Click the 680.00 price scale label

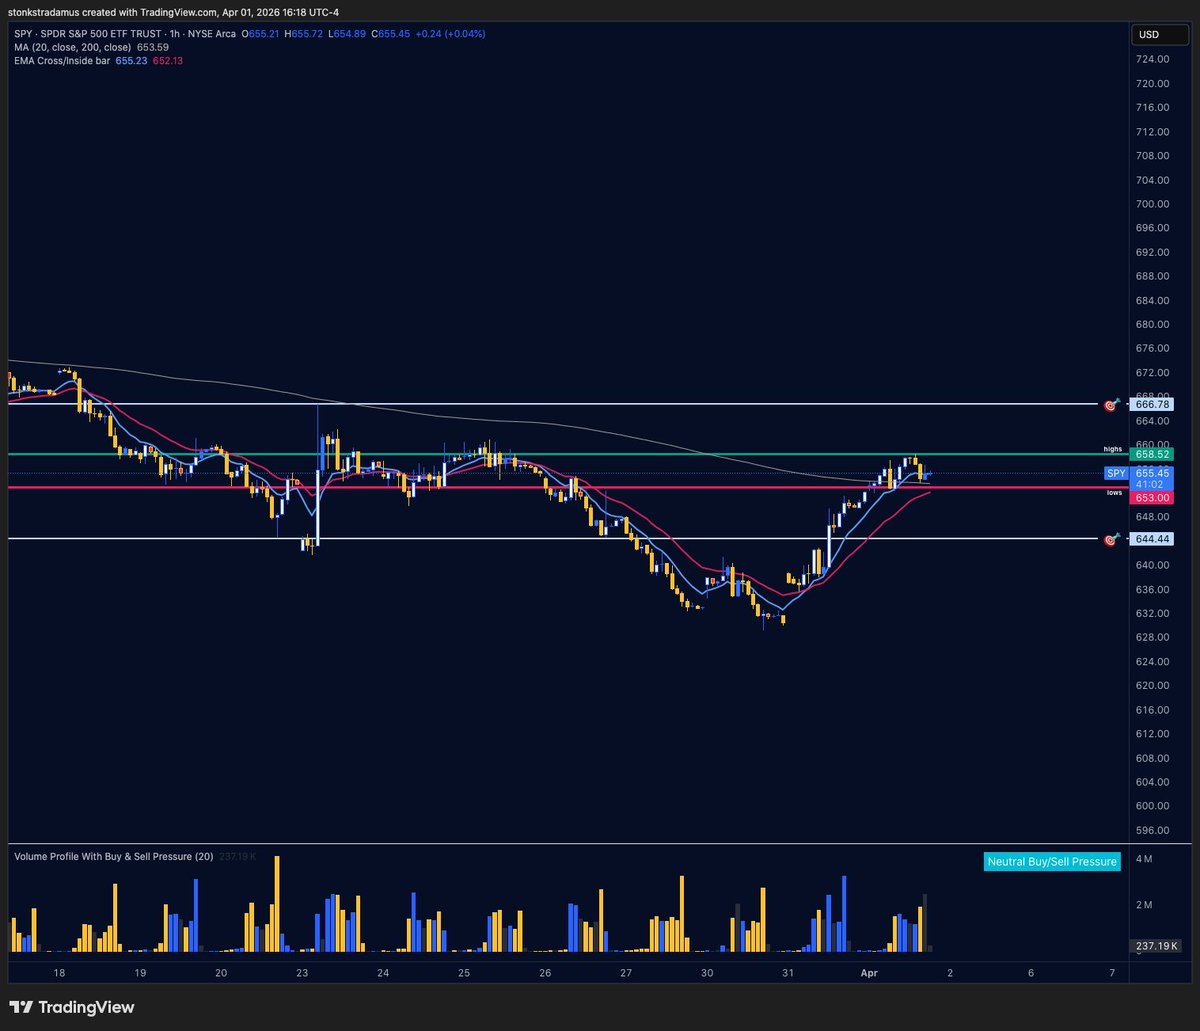(1153, 324)
